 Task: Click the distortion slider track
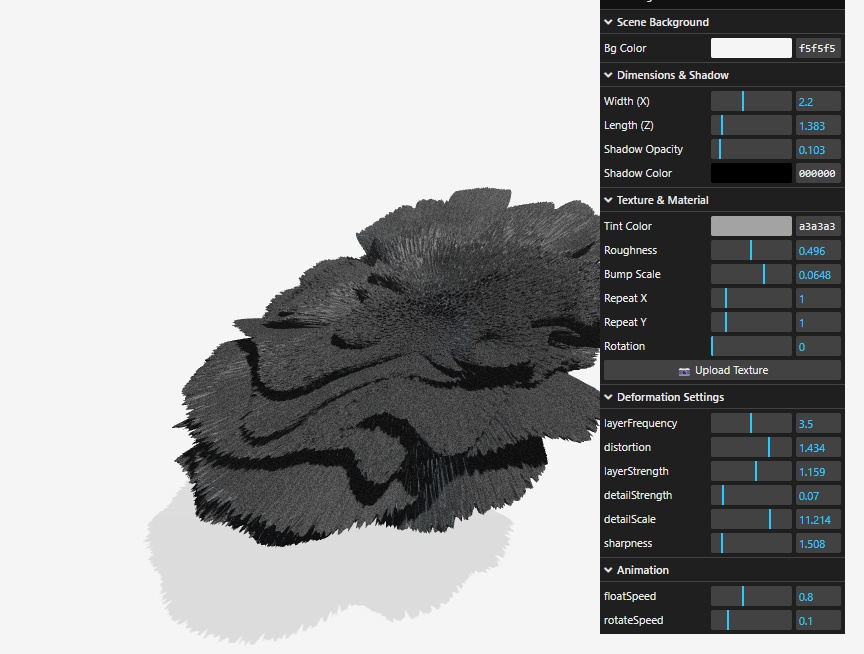point(751,447)
